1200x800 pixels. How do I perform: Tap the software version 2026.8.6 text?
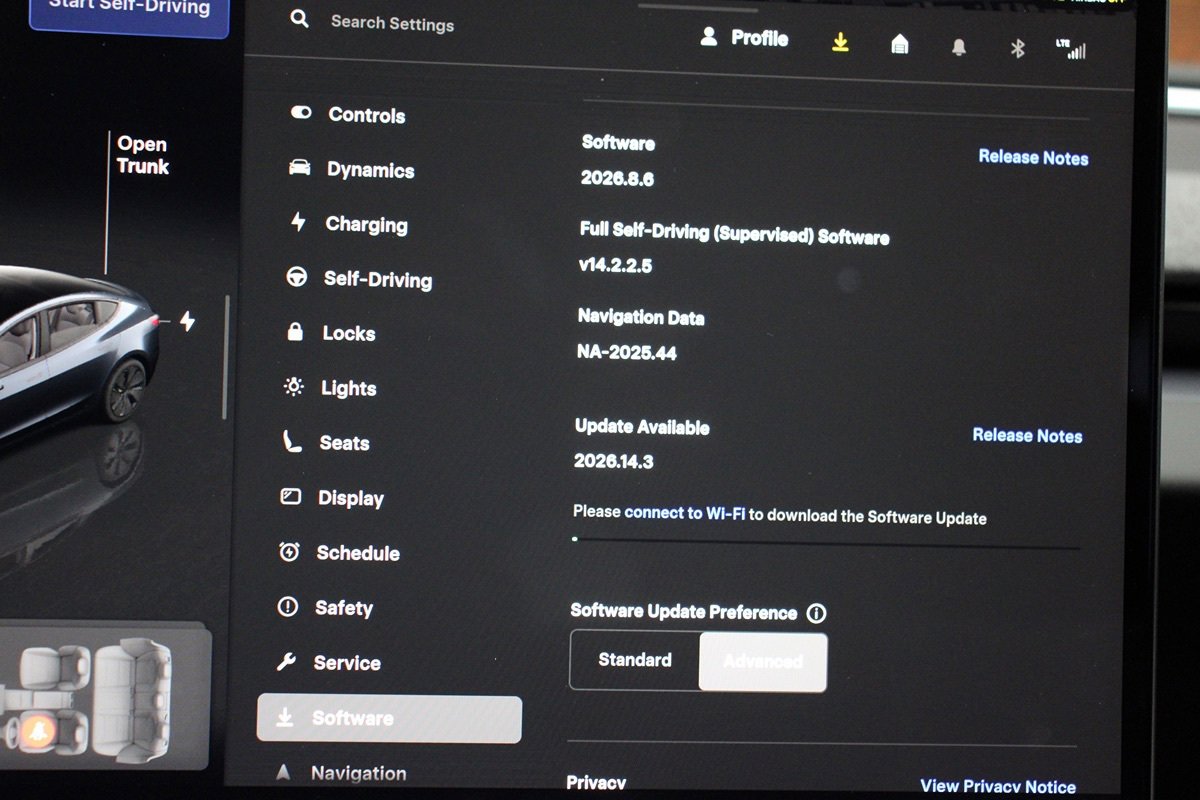tap(617, 180)
